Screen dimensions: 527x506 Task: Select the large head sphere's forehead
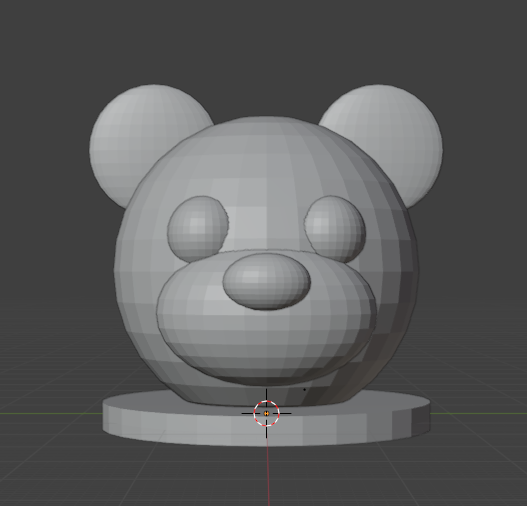[266, 161]
